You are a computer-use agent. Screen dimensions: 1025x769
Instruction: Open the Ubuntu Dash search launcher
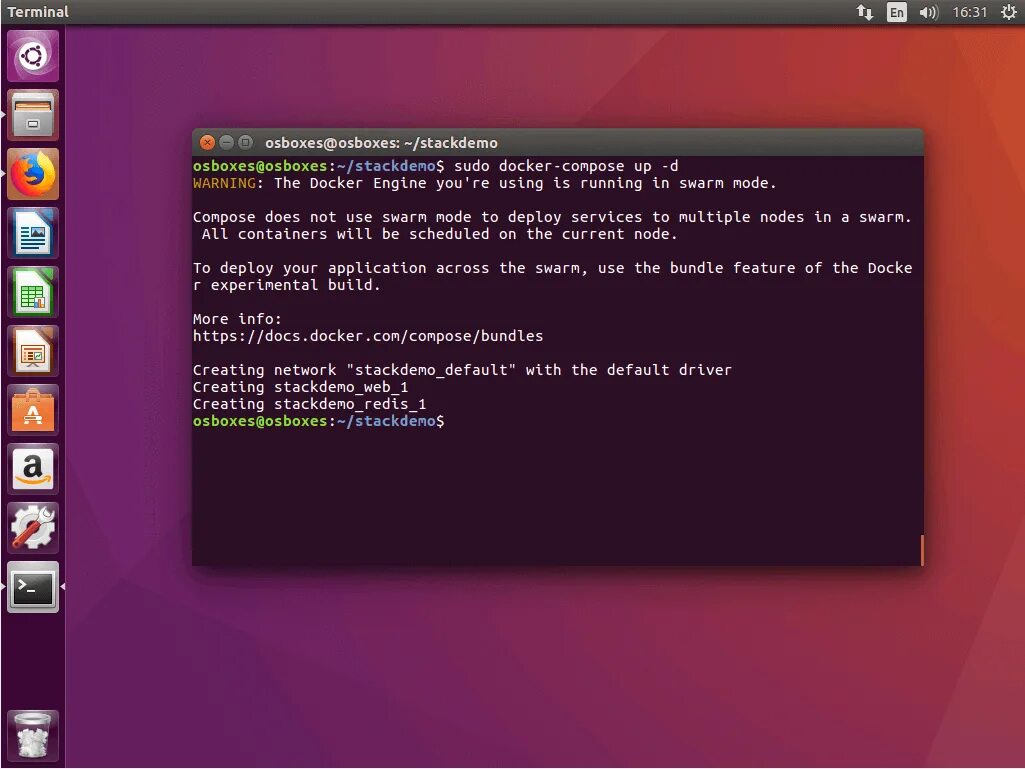click(x=33, y=56)
